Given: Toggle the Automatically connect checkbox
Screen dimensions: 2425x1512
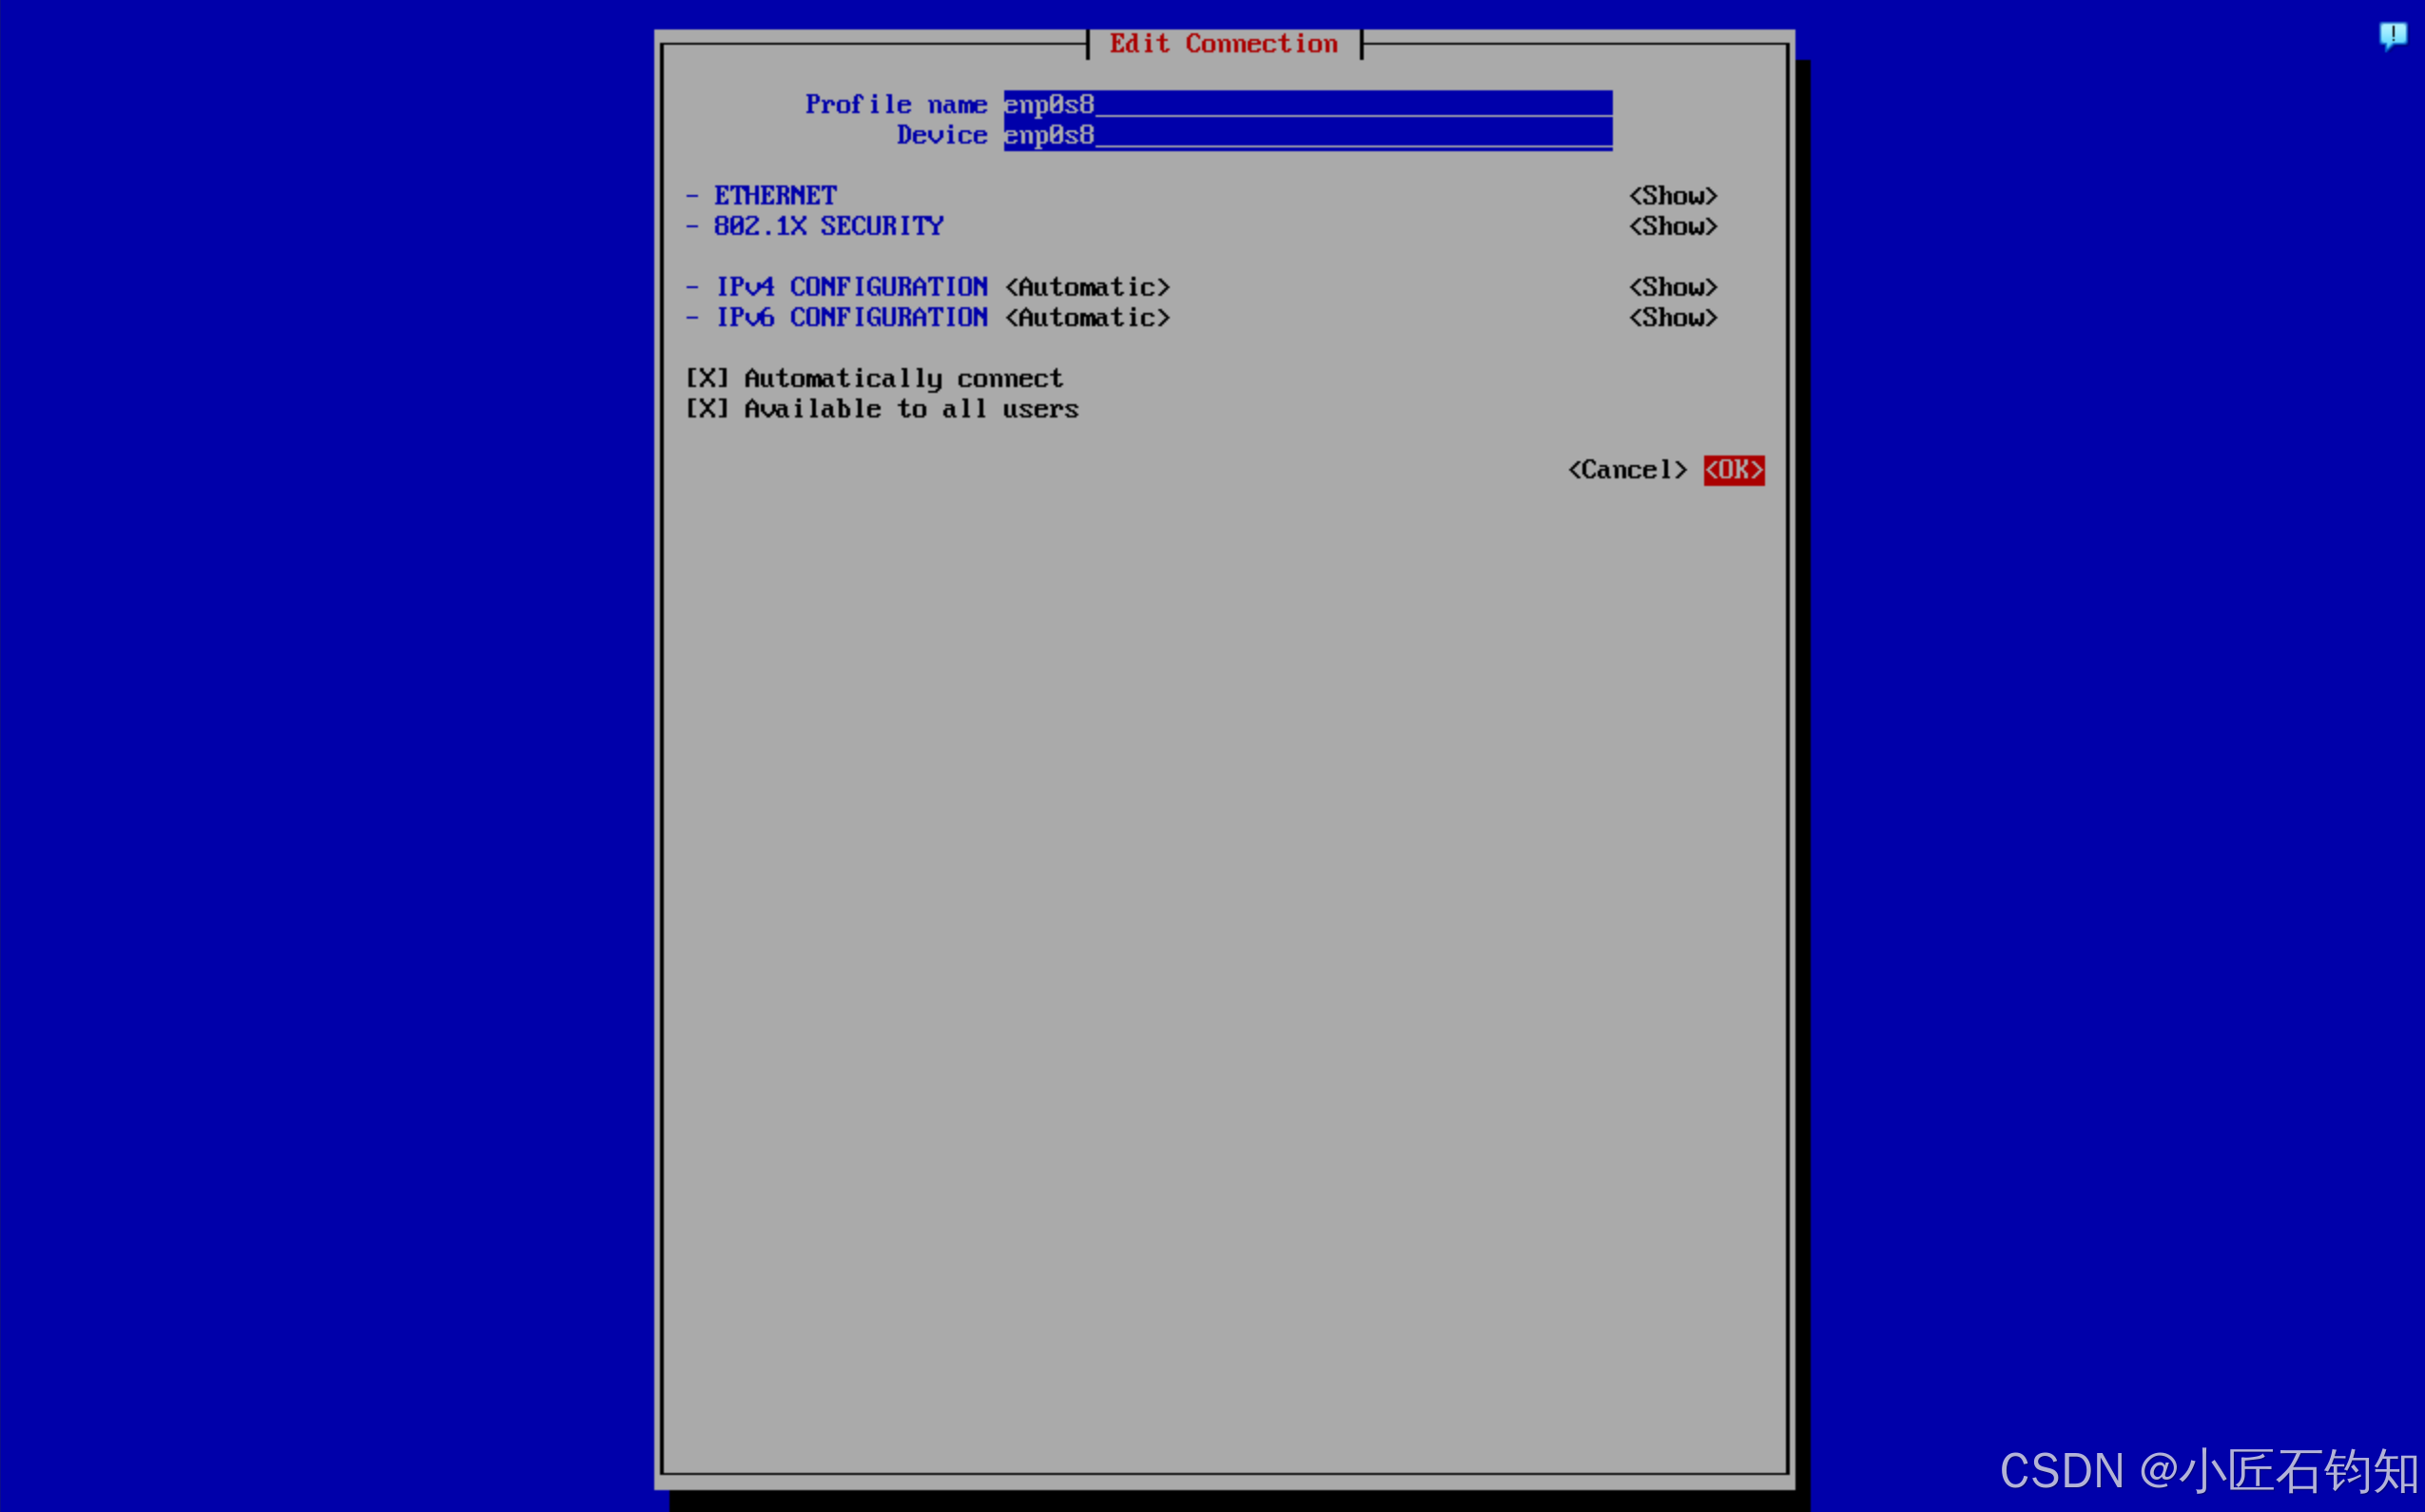Looking at the screenshot, I should pyautogui.click(x=707, y=379).
